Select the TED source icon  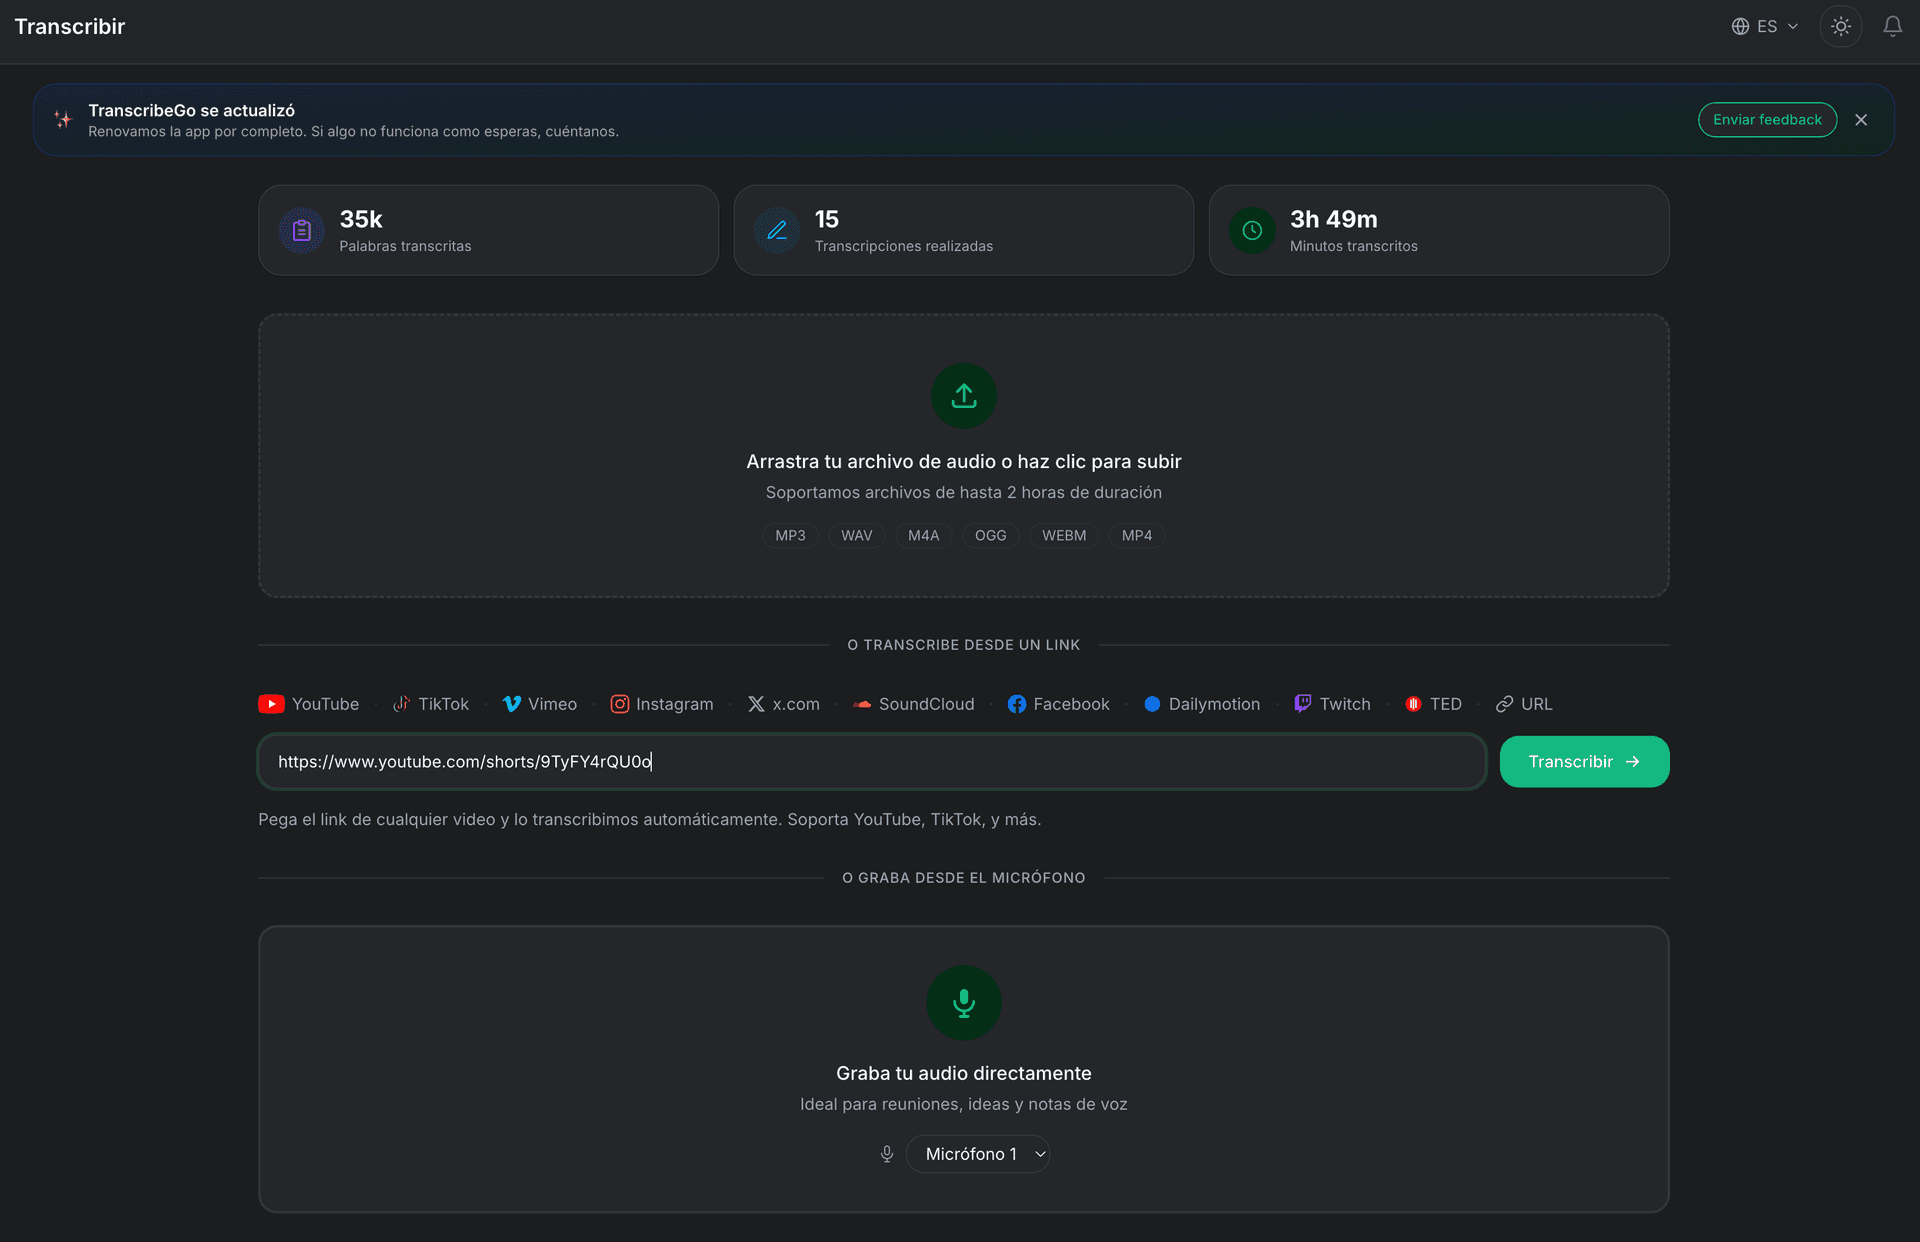pos(1414,704)
